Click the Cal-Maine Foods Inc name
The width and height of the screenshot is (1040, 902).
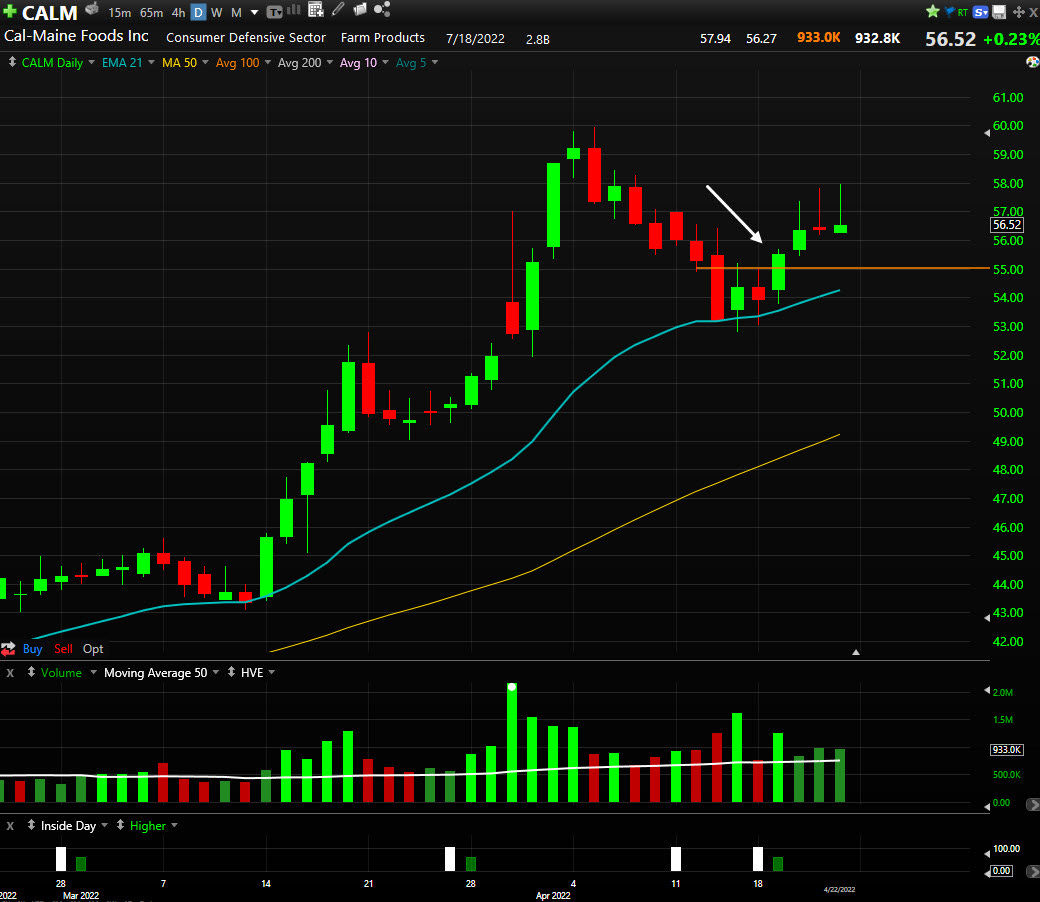coord(76,36)
